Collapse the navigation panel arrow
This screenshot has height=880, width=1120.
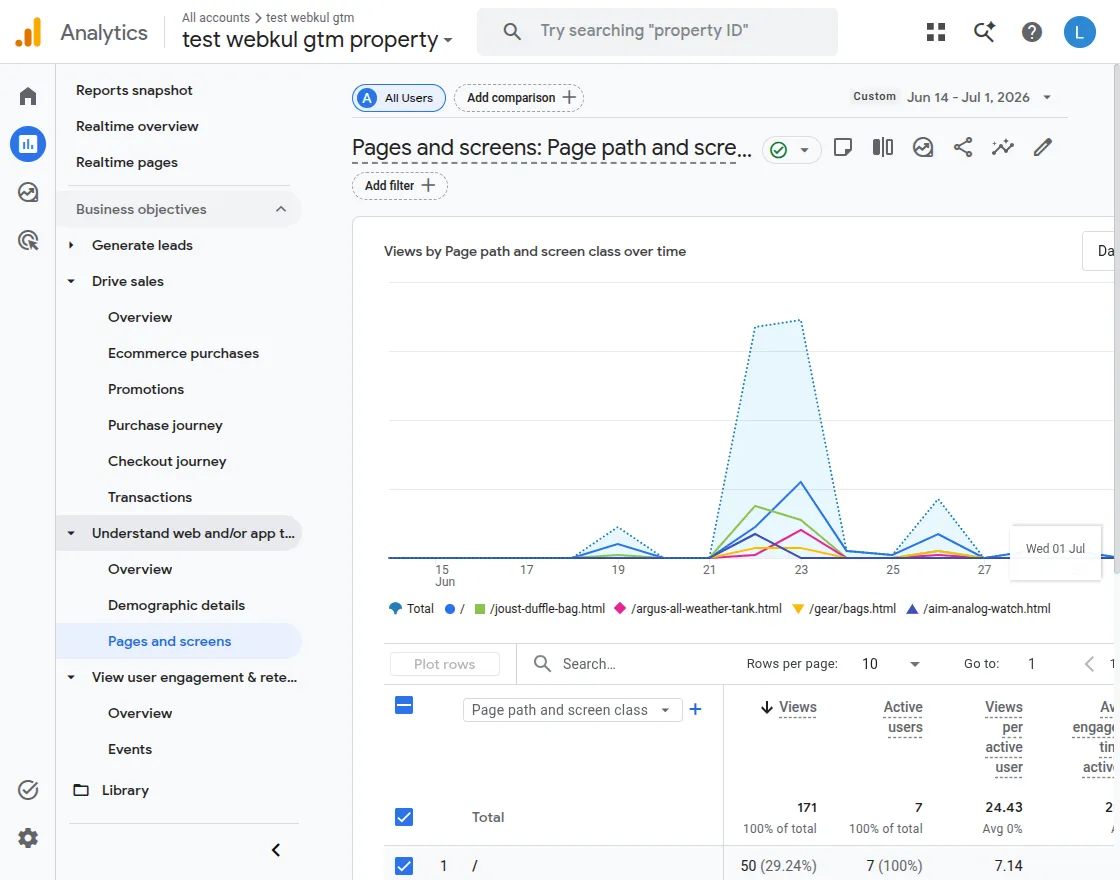coord(276,850)
